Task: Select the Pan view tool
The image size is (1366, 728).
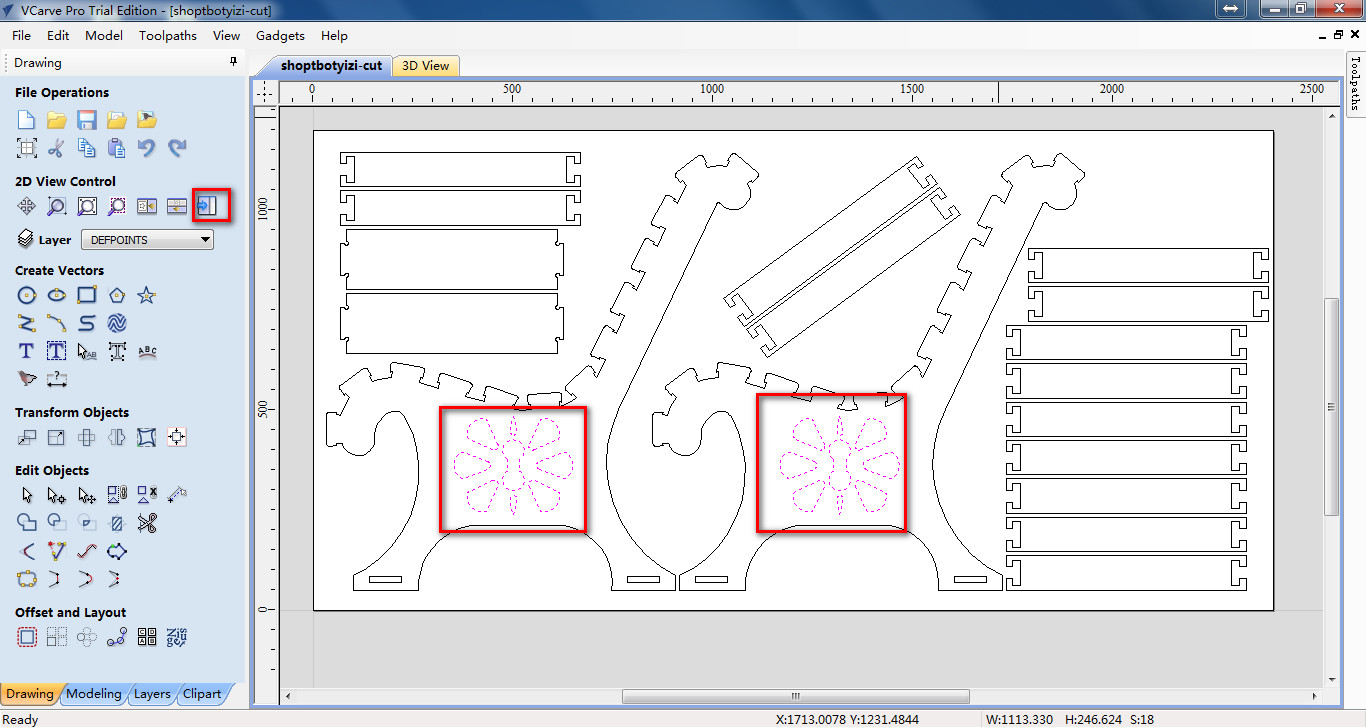Action: 27,206
